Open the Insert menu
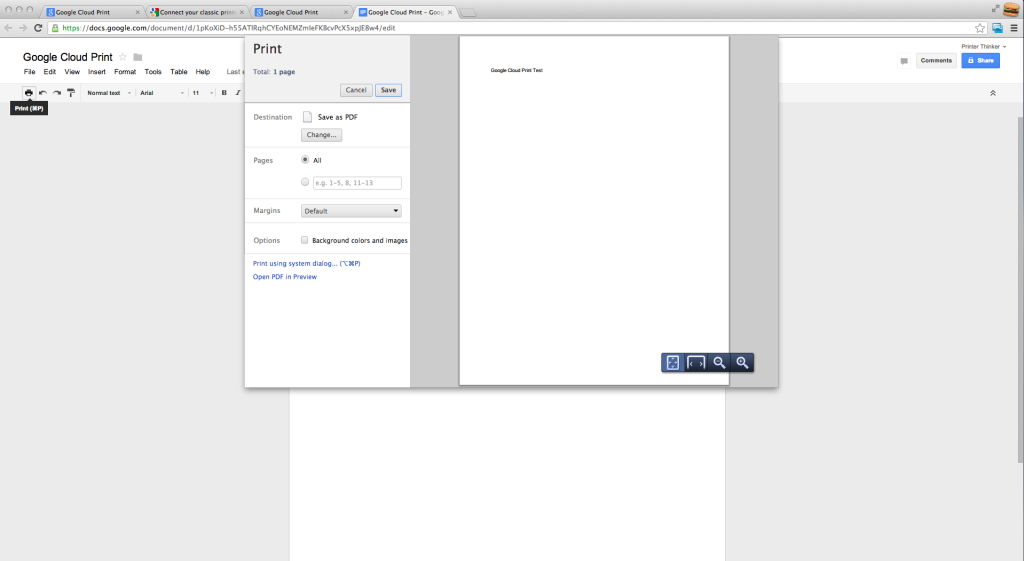The width and height of the screenshot is (1024, 561). click(x=97, y=72)
